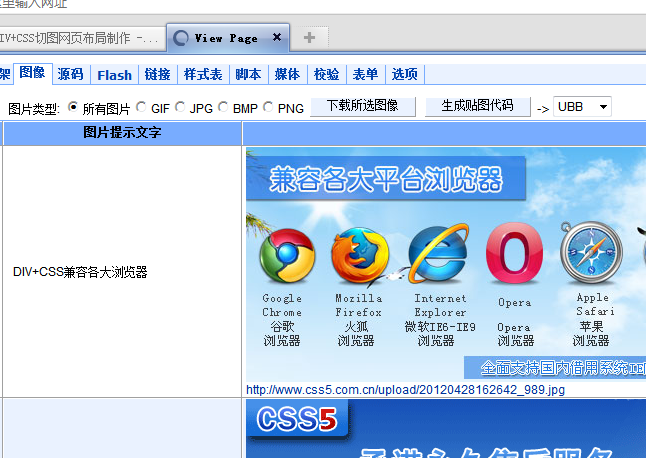Open the Flash tab
This screenshot has width=646, height=458.
(115, 75)
